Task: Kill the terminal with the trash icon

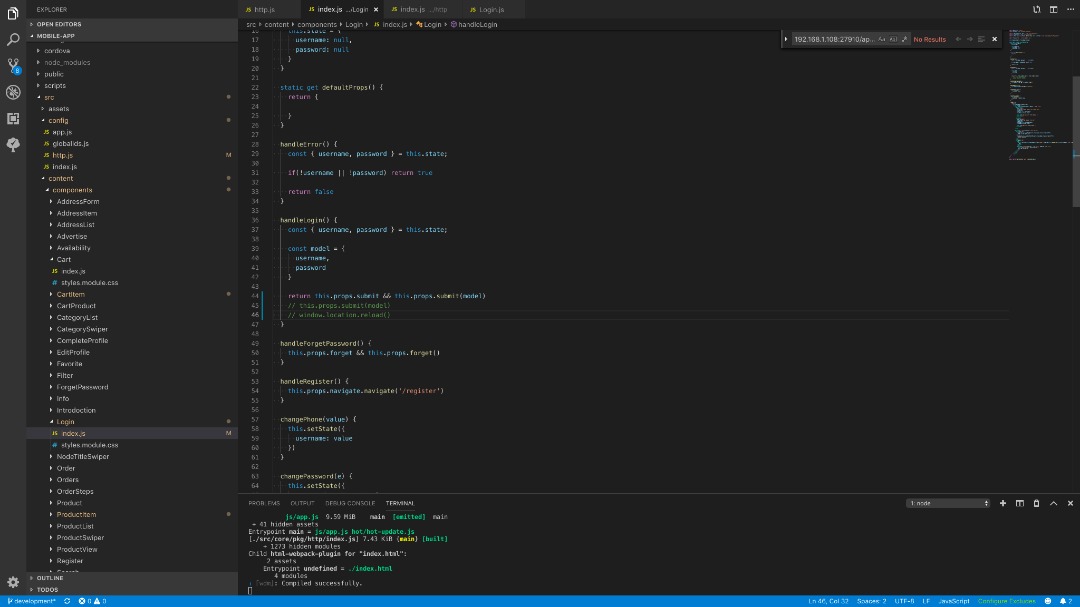Action: tap(1036, 503)
